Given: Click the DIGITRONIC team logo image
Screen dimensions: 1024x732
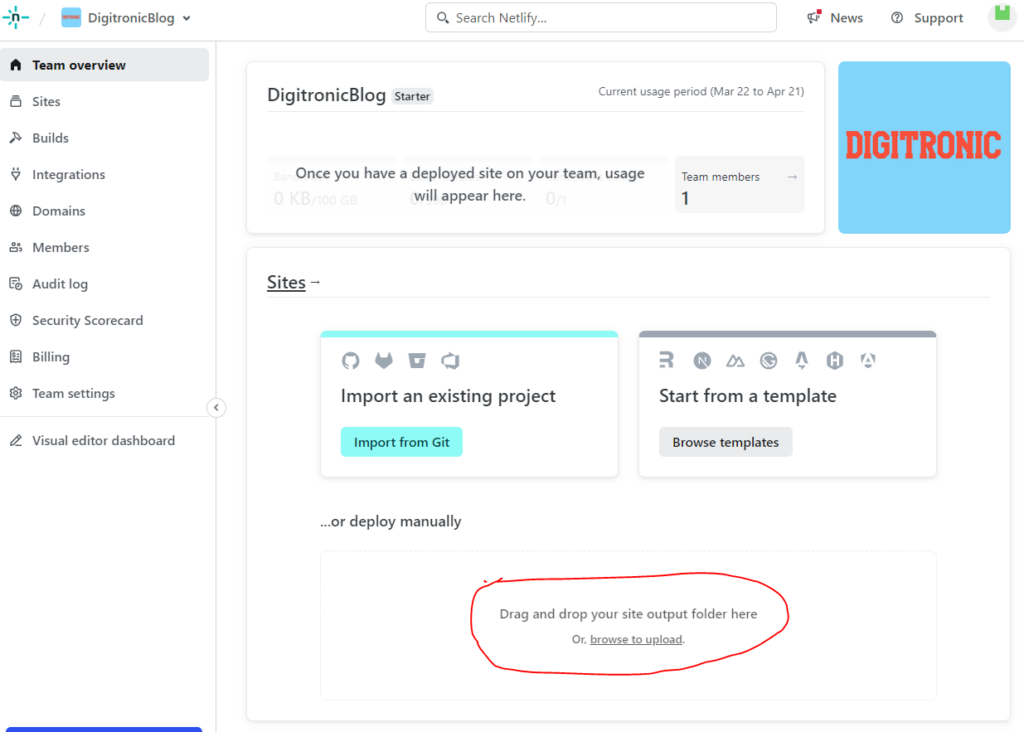Looking at the screenshot, I should 924,148.
